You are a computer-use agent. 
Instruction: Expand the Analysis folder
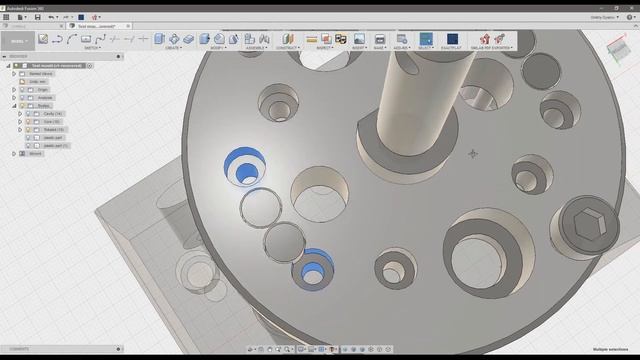[14, 98]
